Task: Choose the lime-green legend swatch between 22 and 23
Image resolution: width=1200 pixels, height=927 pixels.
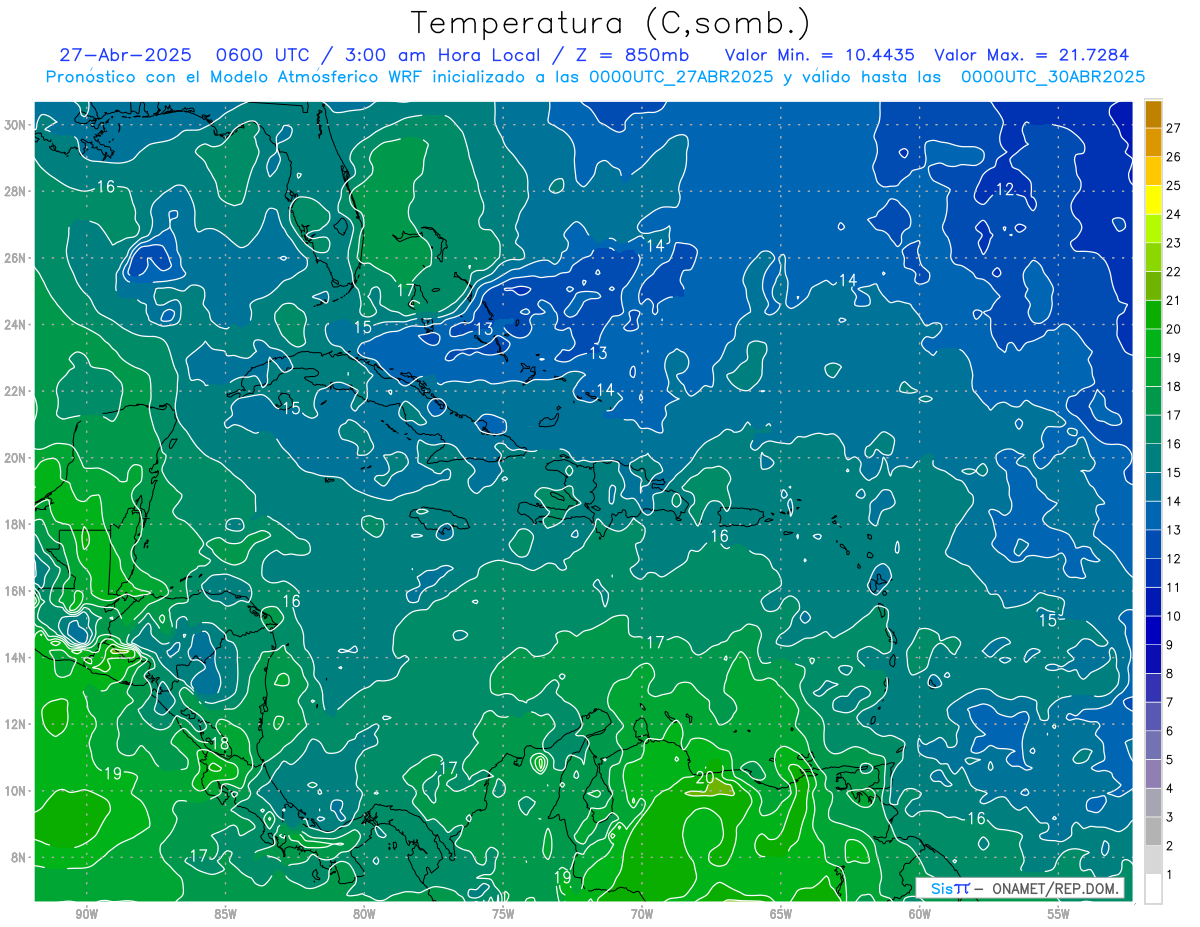Action: pyautogui.click(x=1153, y=258)
